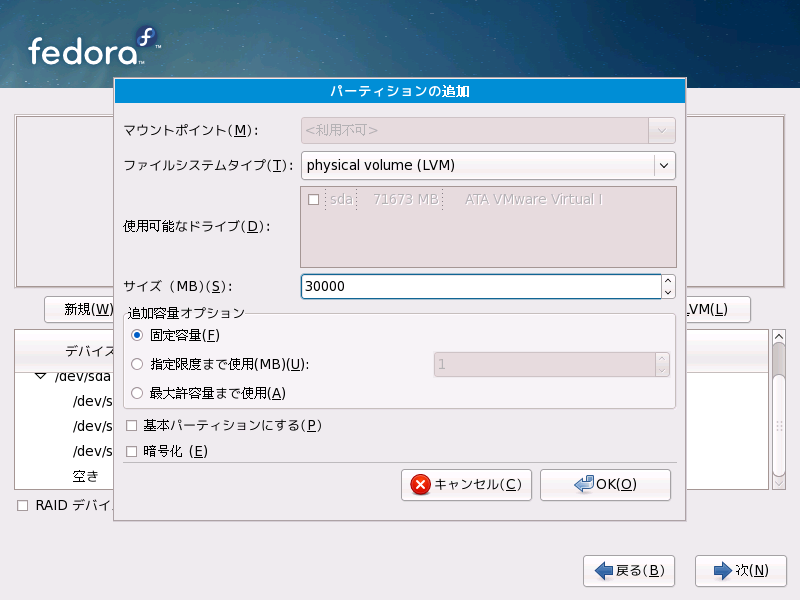Image resolution: width=800 pixels, height=600 pixels.
Task: Click the red cancel X icon
Action: [x=420, y=484]
